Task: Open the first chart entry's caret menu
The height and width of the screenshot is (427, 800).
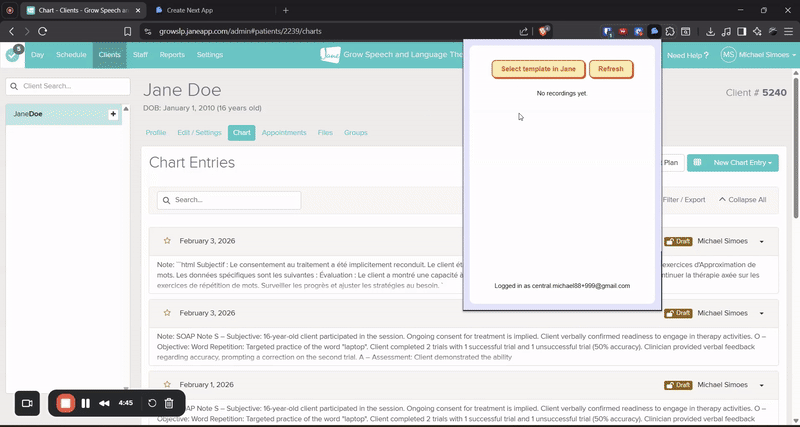Action: (762, 241)
